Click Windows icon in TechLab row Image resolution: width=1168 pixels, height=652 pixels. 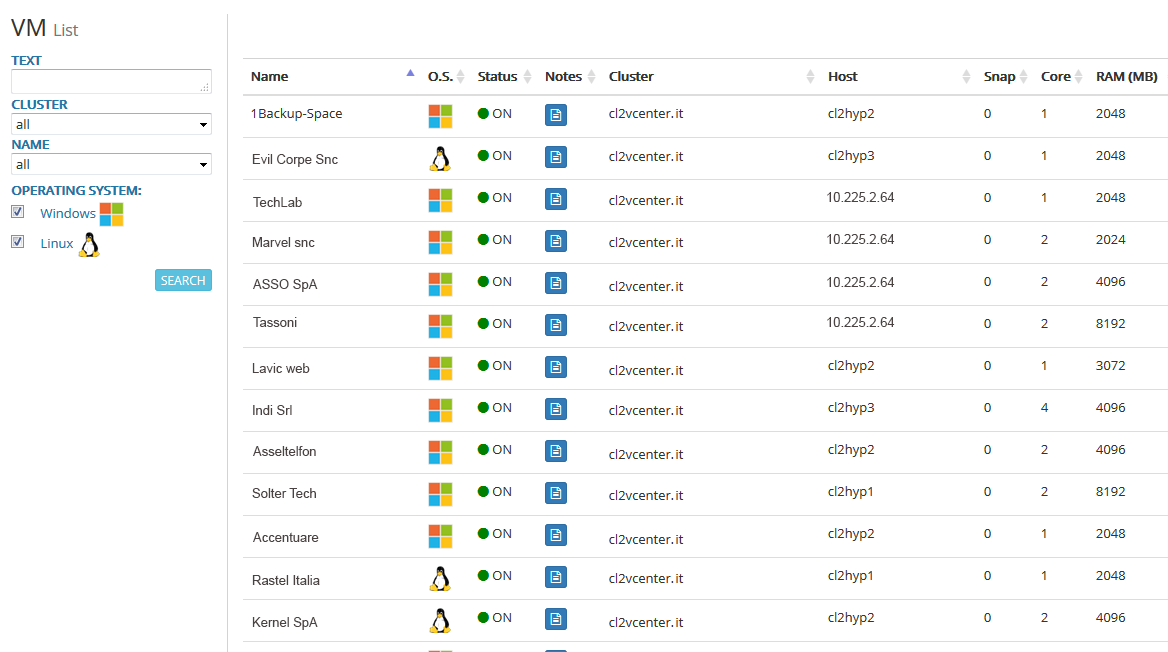(x=440, y=200)
